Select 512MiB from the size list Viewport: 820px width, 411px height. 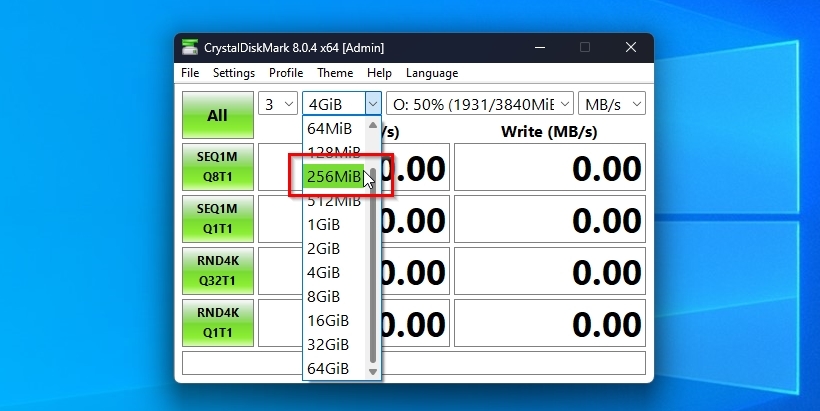[x=335, y=200]
